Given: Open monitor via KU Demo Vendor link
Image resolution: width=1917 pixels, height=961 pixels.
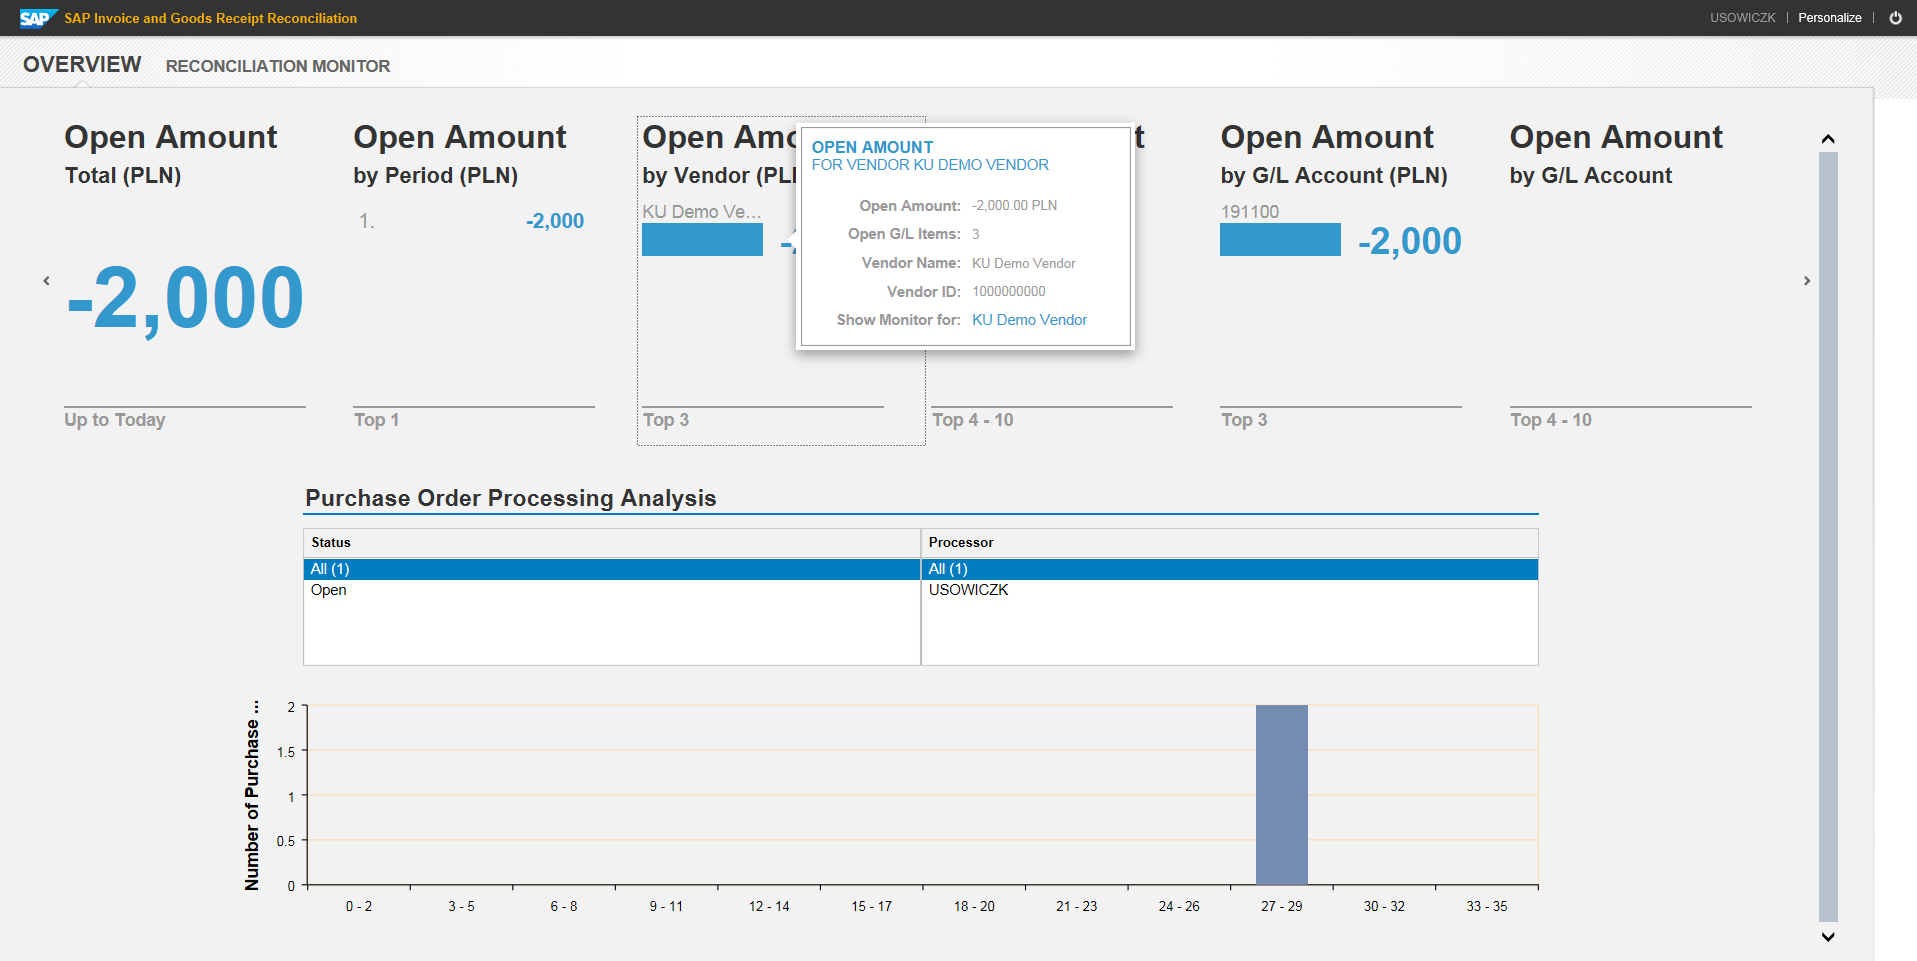Looking at the screenshot, I should point(1029,319).
